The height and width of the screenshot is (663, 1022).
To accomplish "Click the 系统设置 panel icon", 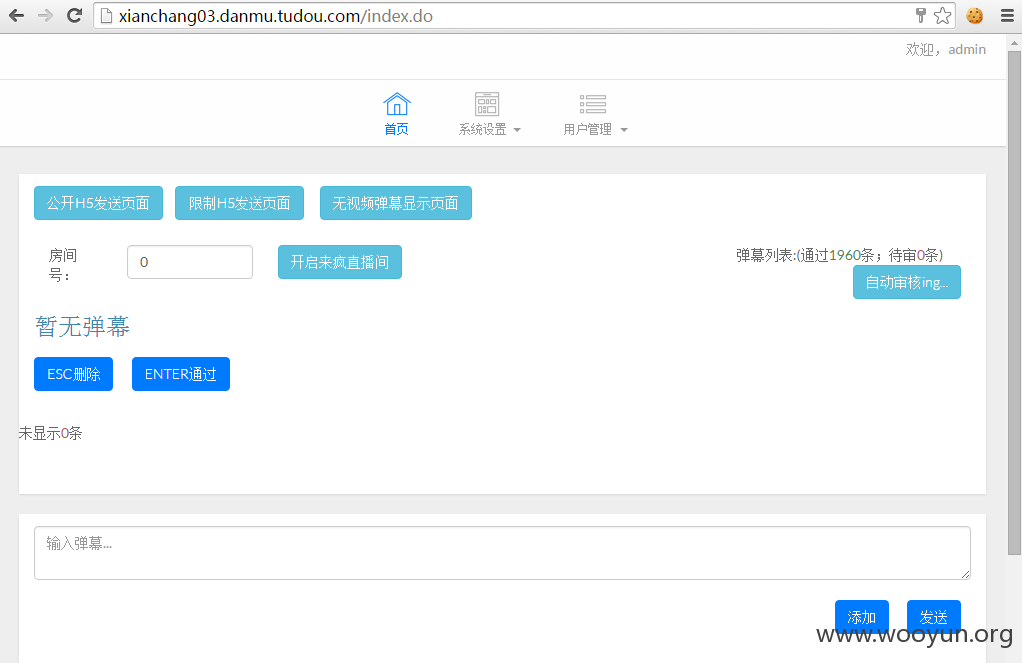I will (487, 104).
